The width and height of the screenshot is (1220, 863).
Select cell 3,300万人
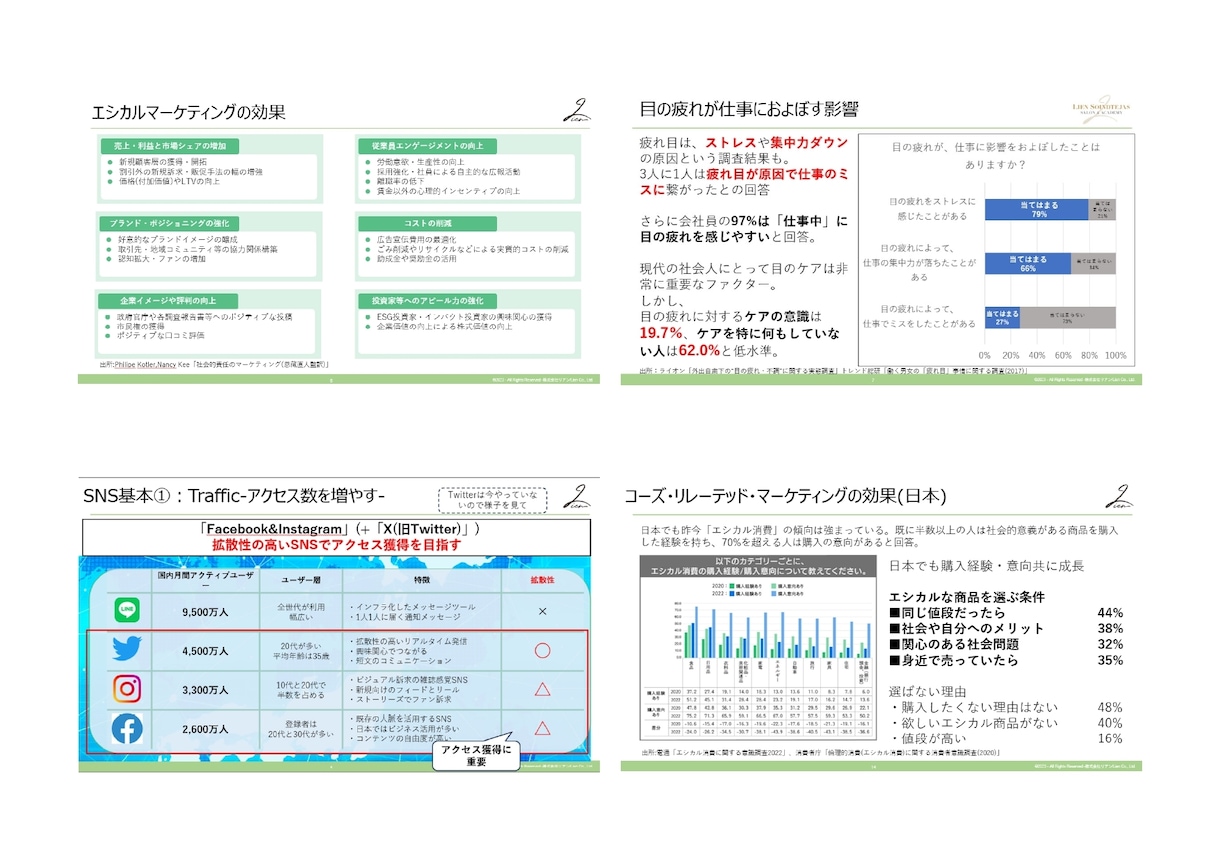point(205,689)
